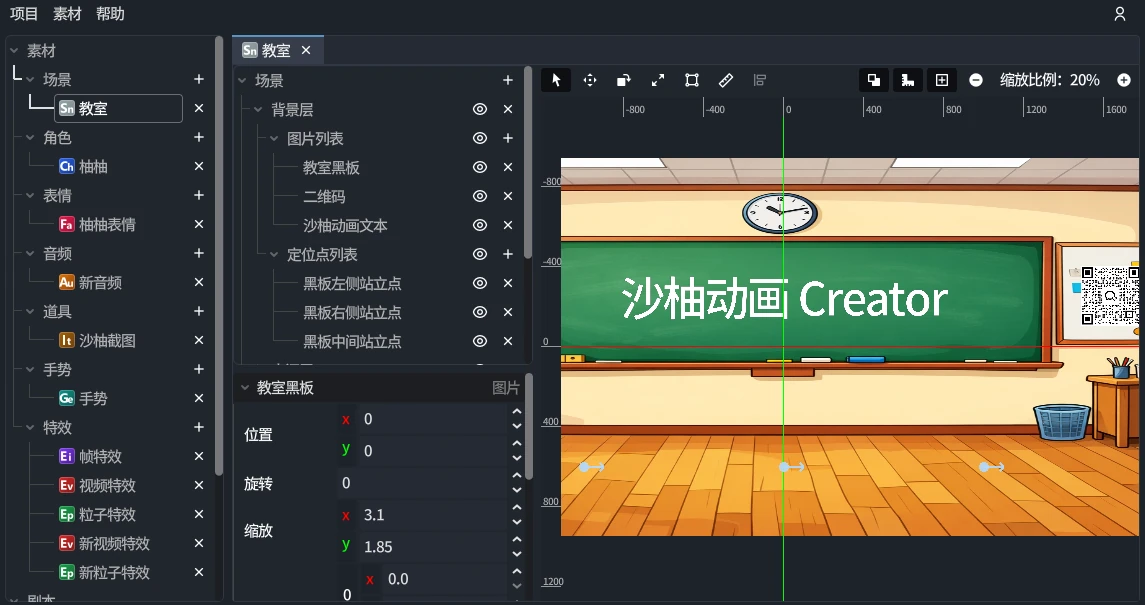Select the rotate tool in canvas toolbar
Viewport: 1145px width, 605px height.
624,80
